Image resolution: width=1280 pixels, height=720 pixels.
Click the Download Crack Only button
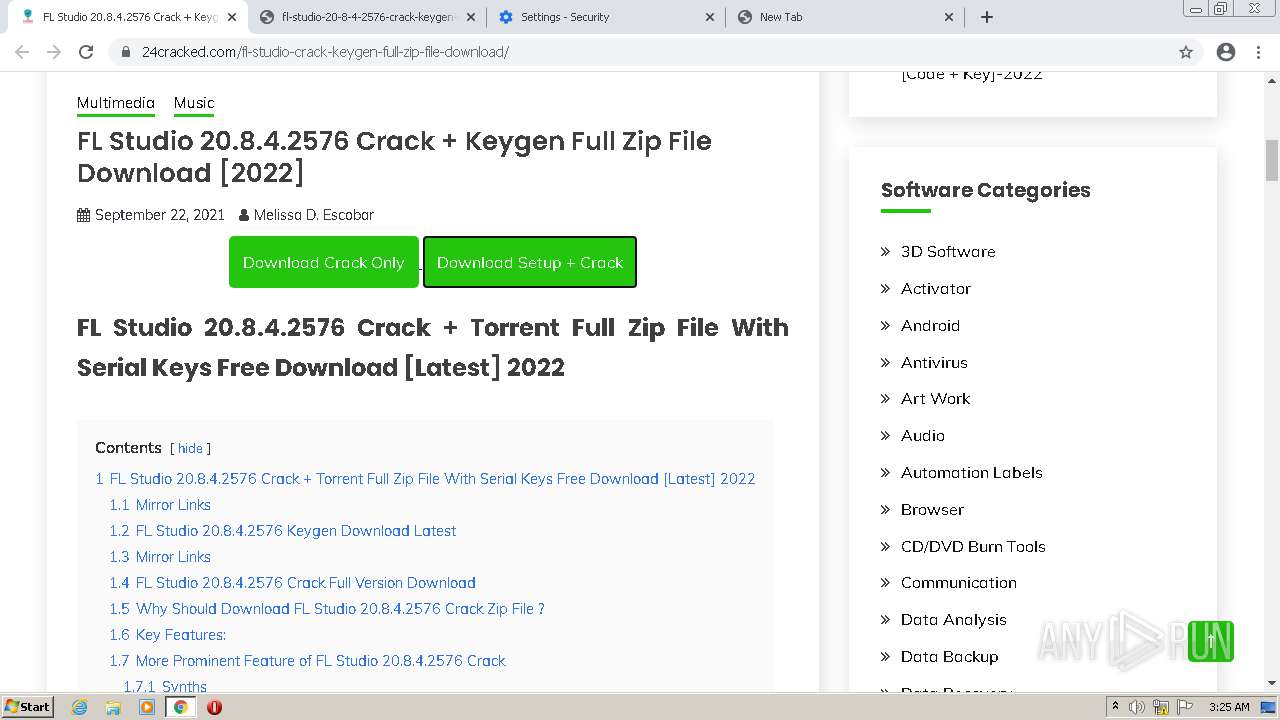tap(324, 262)
